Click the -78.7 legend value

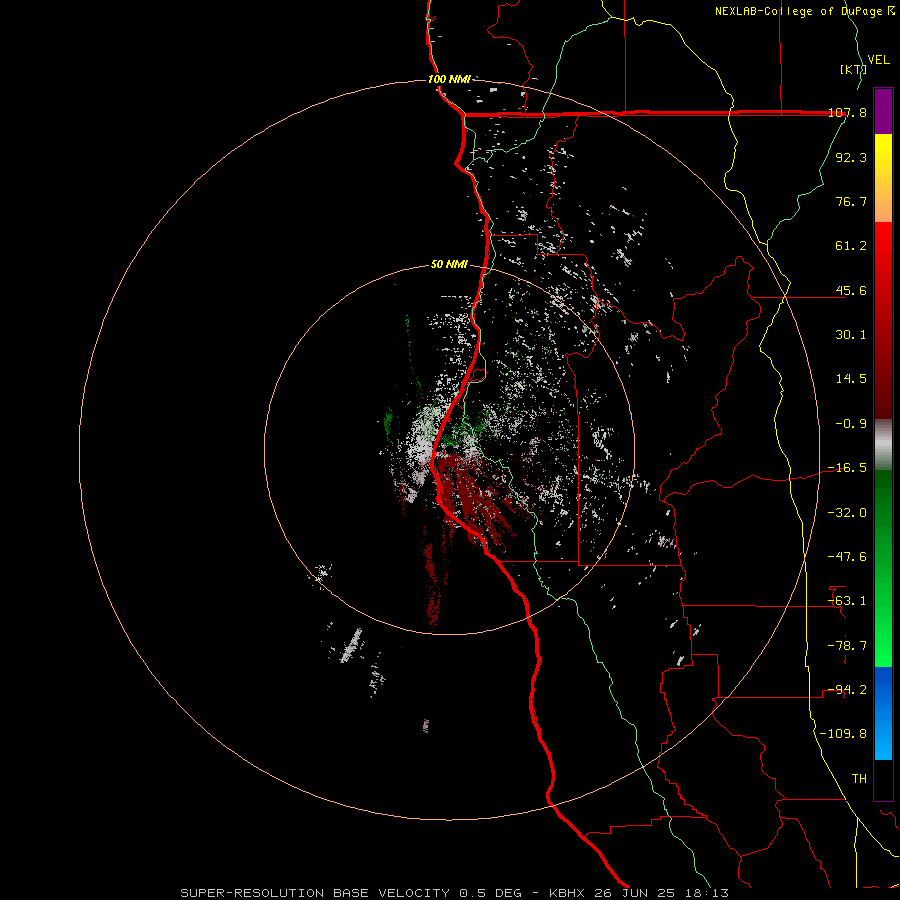[x=847, y=646]
